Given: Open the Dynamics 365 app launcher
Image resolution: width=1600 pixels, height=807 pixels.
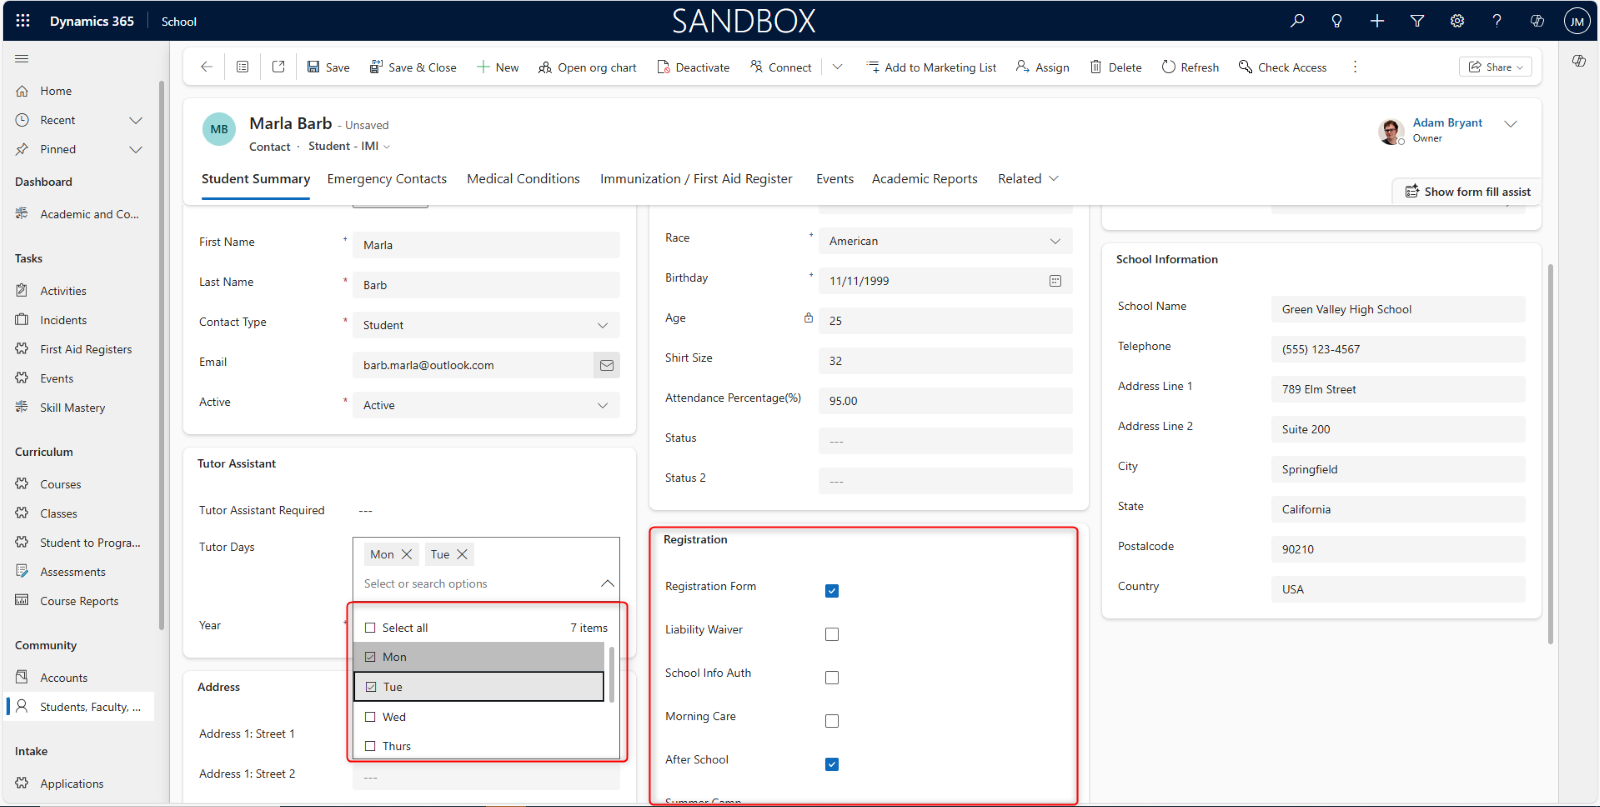Looking at the screenshot, I should [x=23, y=20].
